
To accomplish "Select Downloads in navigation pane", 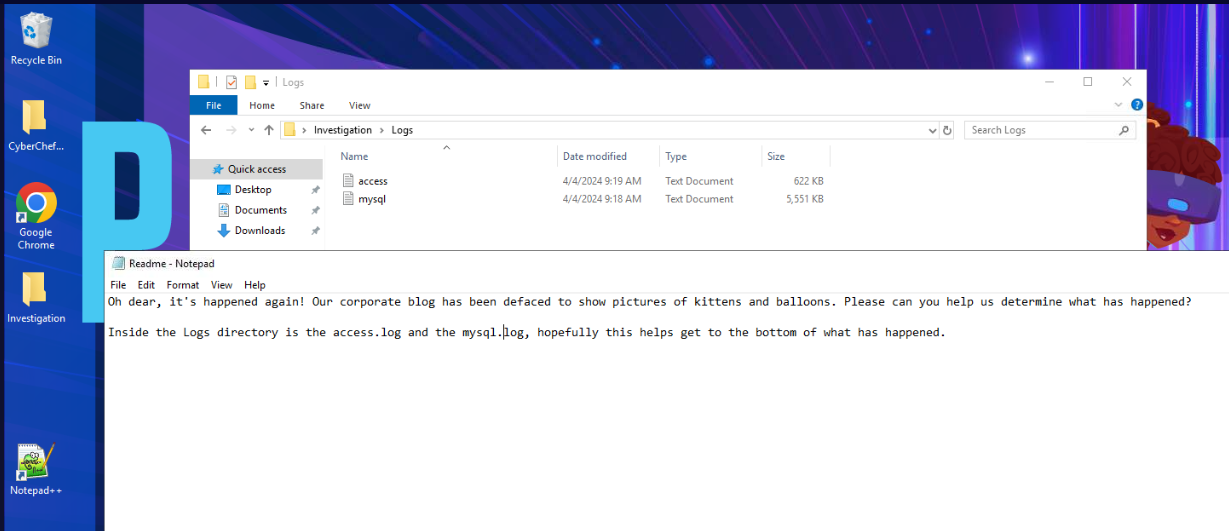I will pyautogui.click(x=260, y=230).
